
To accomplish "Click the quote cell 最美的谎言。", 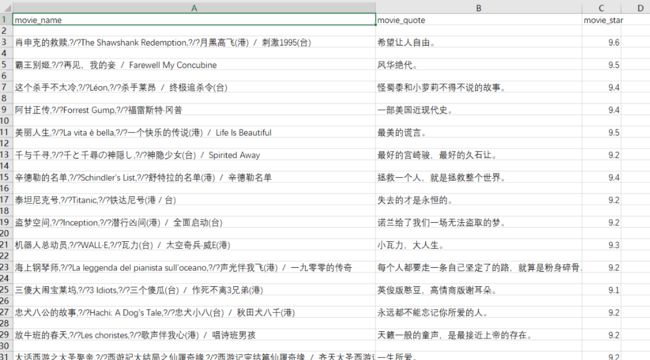I will [x=478, y=132].
